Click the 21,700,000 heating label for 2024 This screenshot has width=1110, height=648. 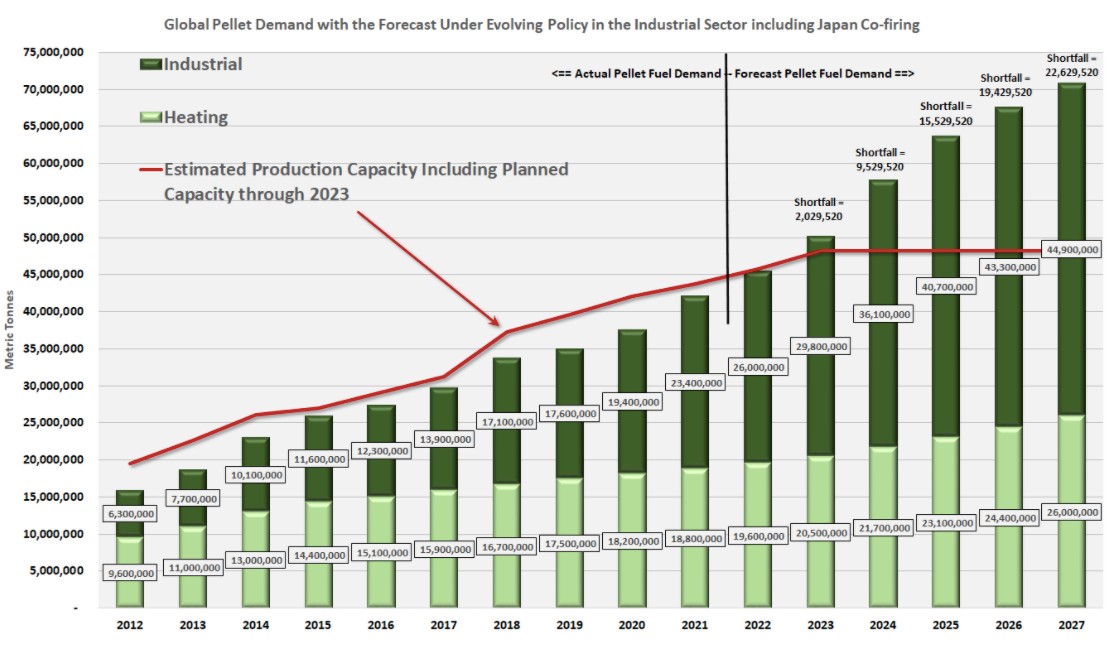tap(884, 528)
